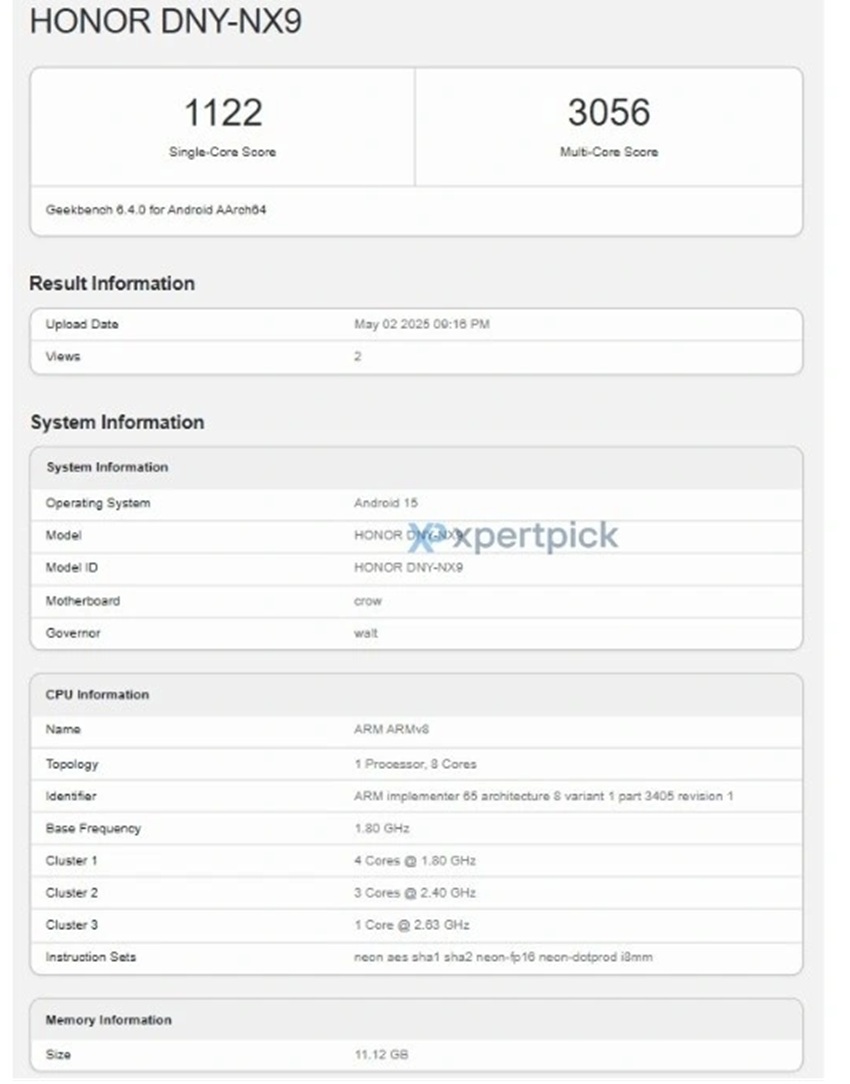The height and width of the screenshot is (1084, 850).
Task: Click the HONOR DNY-NX9 page title
Action: coord(166,21)
